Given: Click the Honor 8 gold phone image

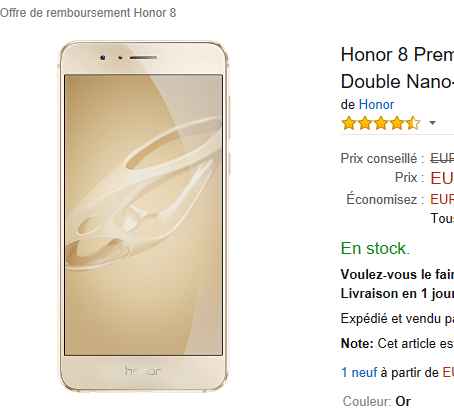Looking at the screenshot, I should (144, 216).
